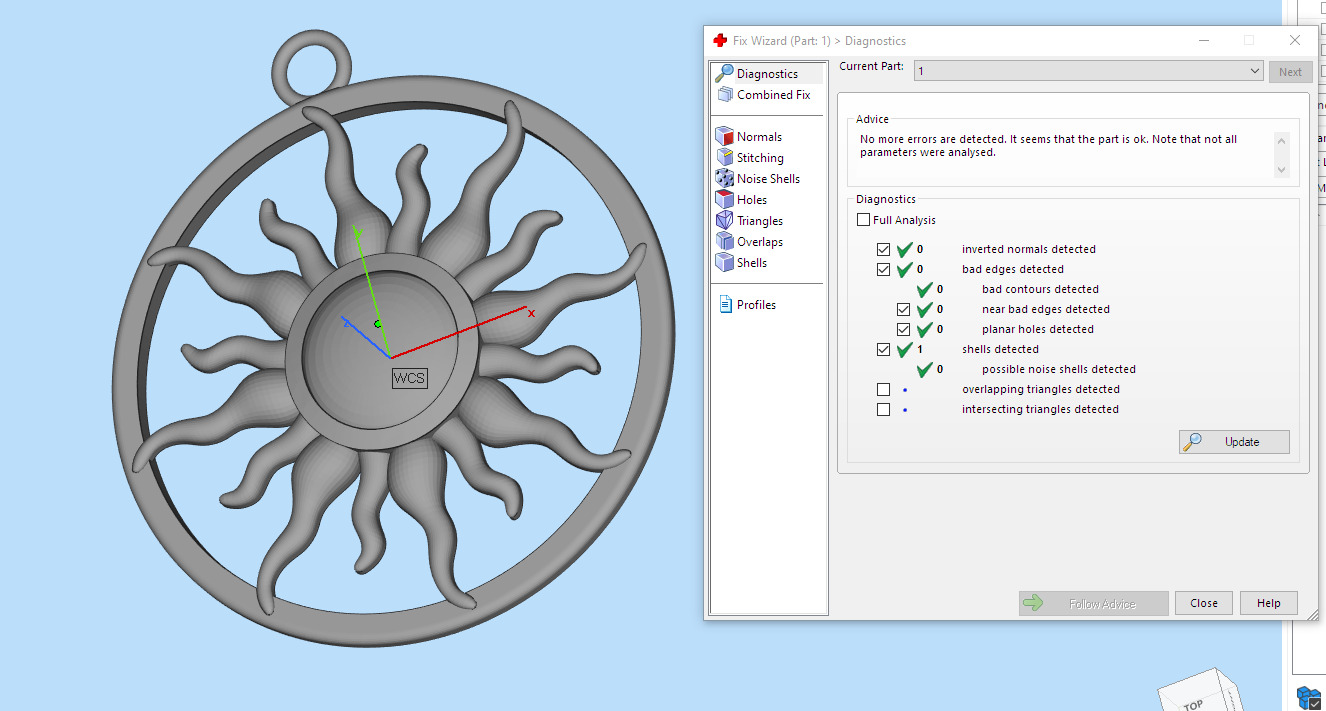The height and width of the screenshot is (711, 1326).
Task: Go to Normals page label
Action: pyautogui.click(x=759, y=136)
